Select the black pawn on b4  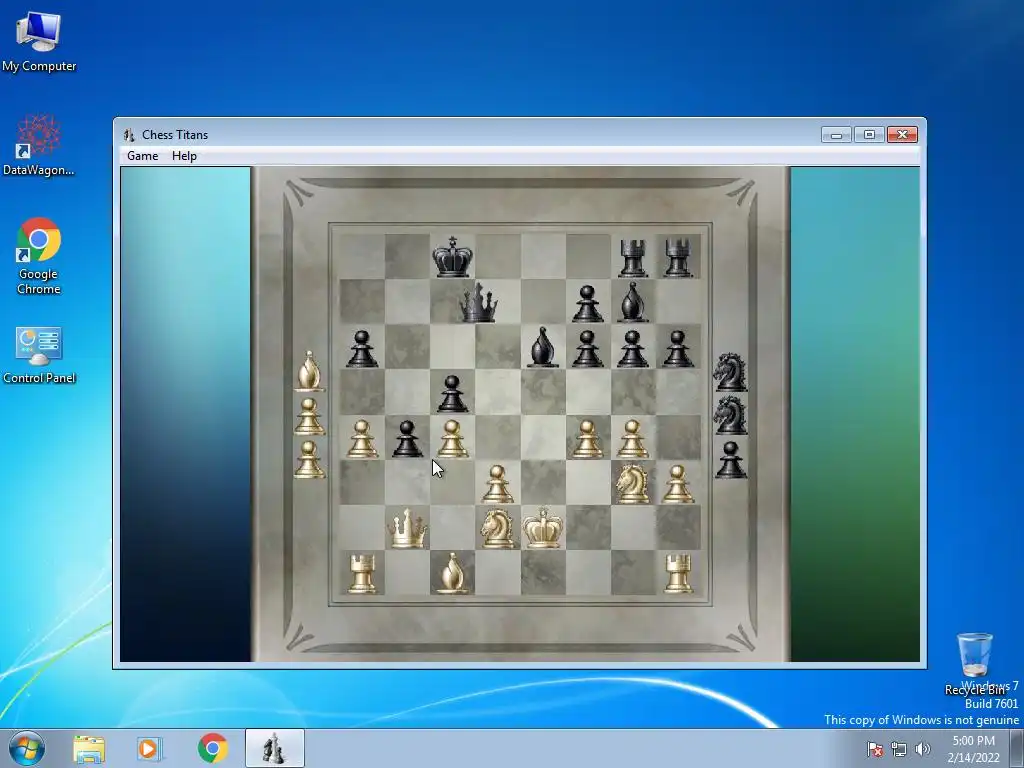pyautogui.click(x=408, y=438)
